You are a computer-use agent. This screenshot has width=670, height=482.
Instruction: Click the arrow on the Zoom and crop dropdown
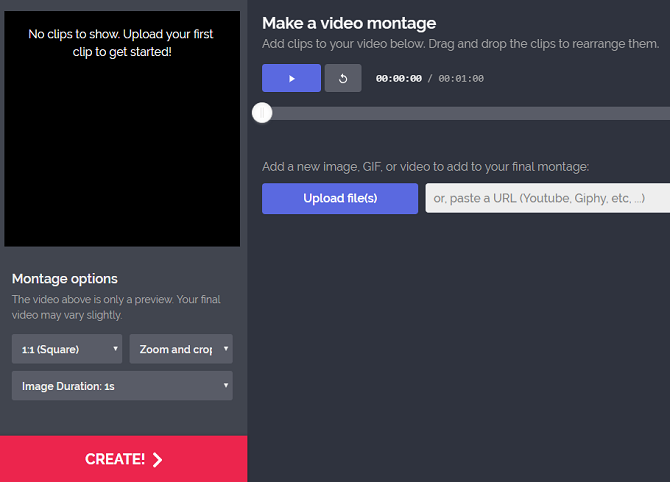[226, 349]
